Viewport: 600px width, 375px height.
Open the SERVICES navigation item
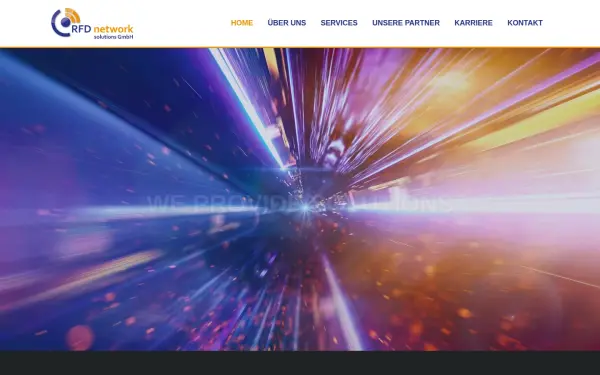point(339,23)
